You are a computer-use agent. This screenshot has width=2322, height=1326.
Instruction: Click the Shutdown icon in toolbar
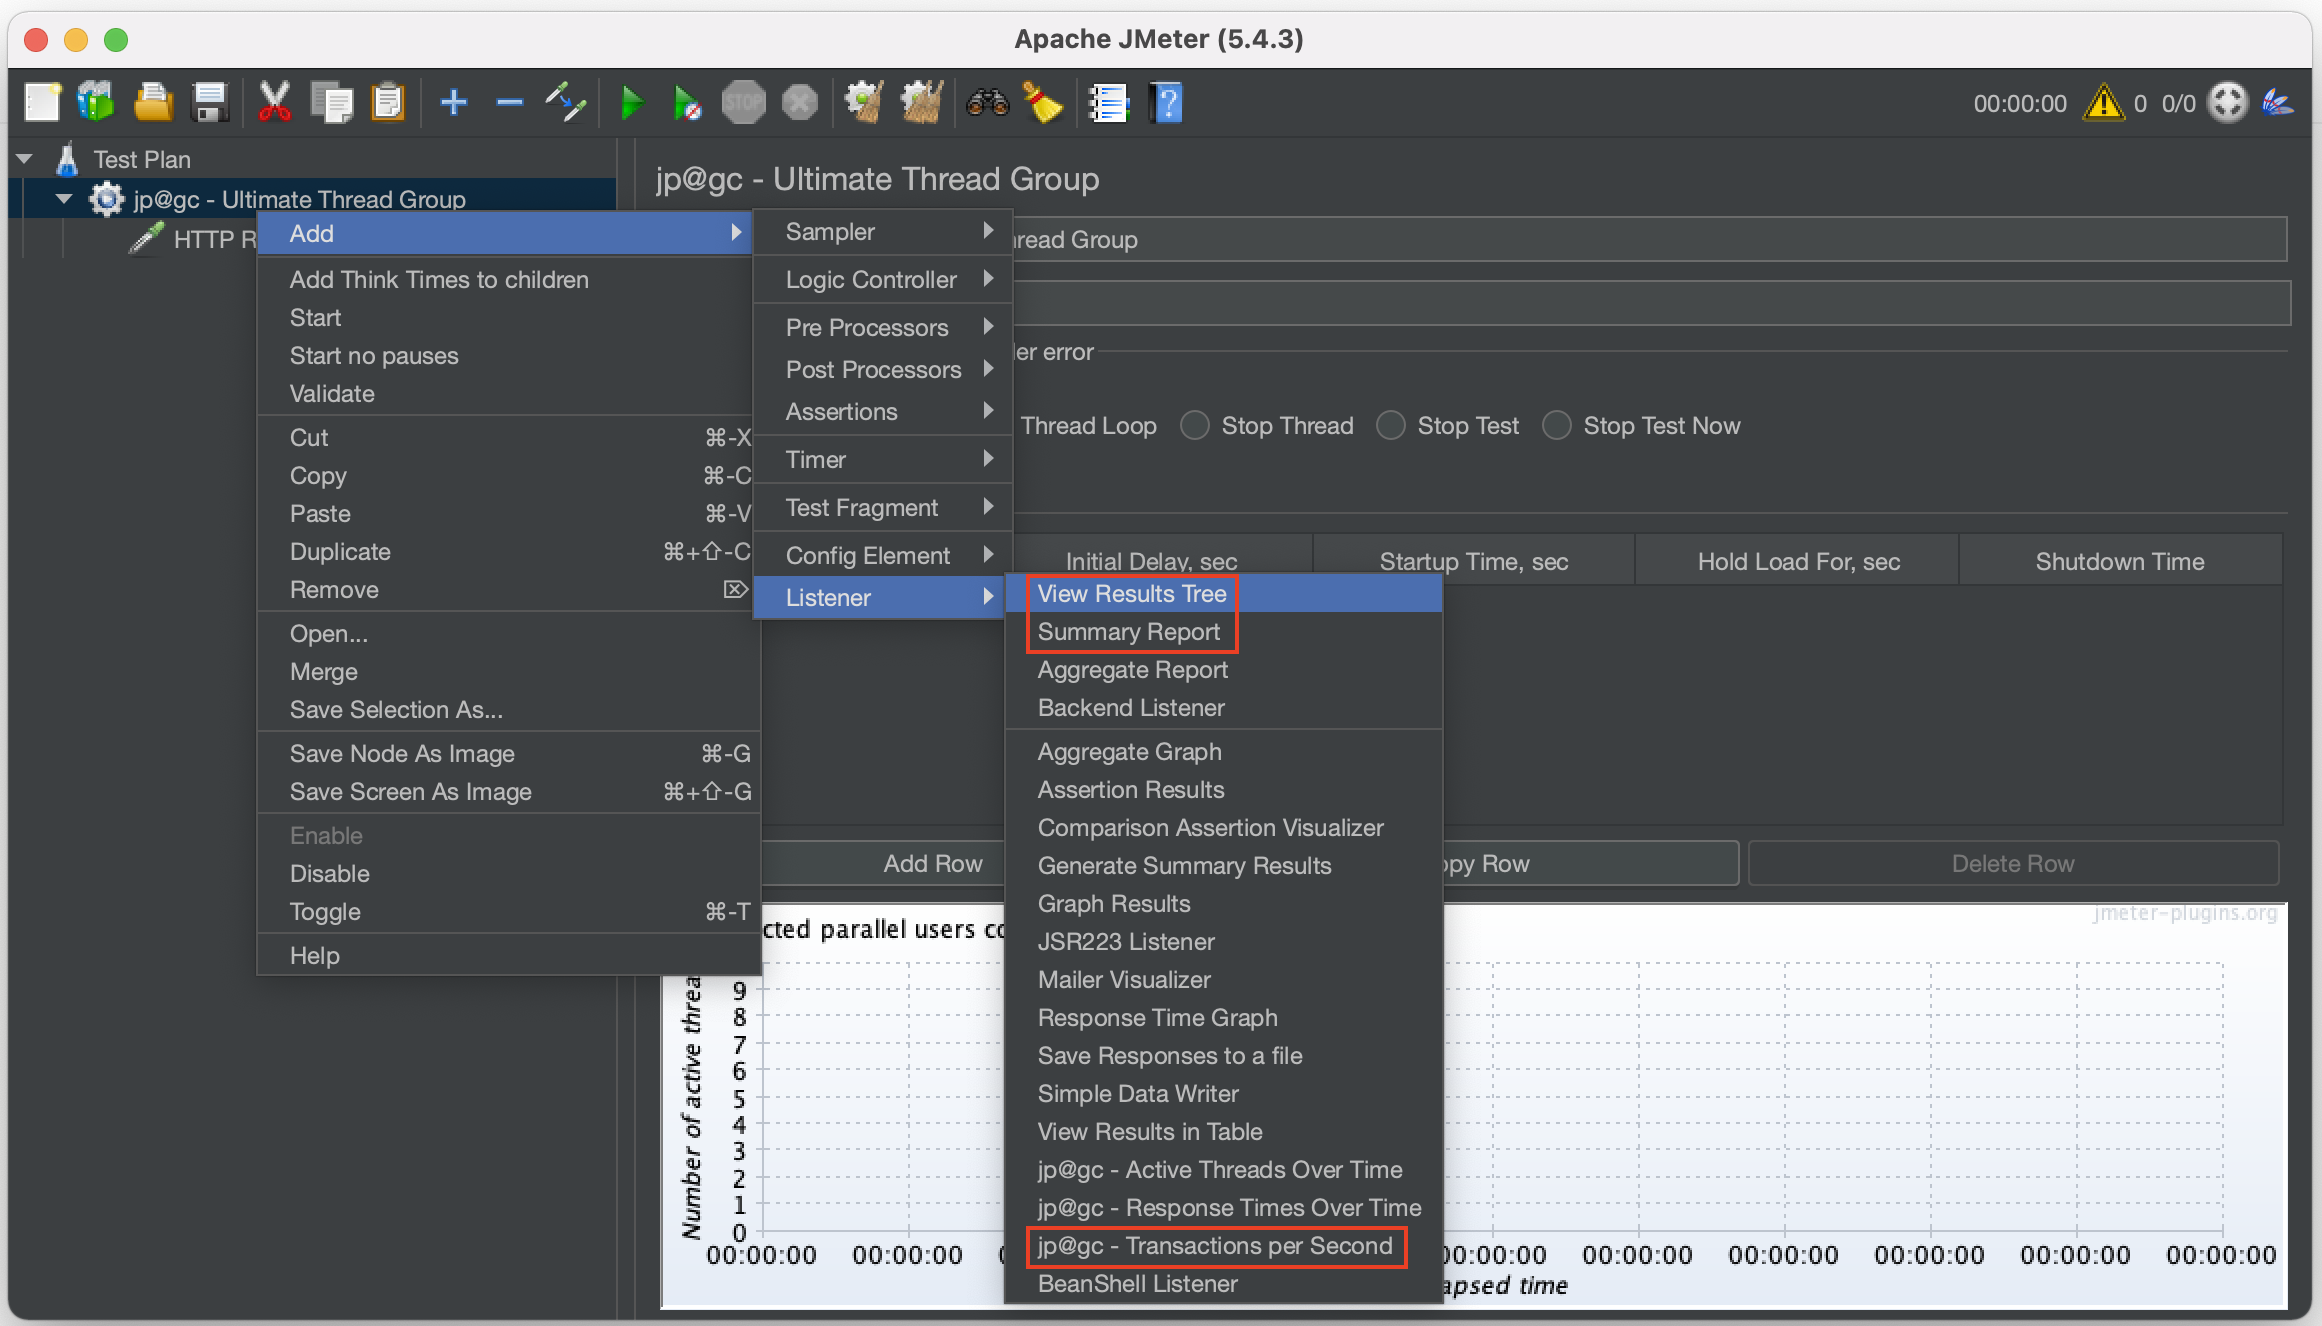(x=799, y=102)
